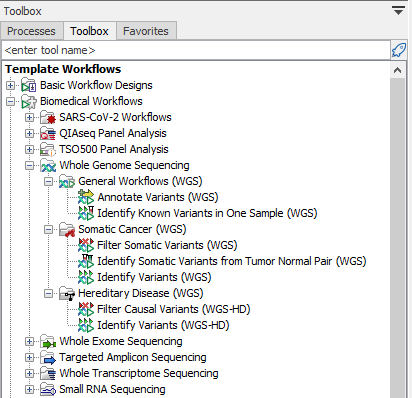
Task: Select Identify Variants (WGS) workflow label
Action: click(x=154, y=277)
